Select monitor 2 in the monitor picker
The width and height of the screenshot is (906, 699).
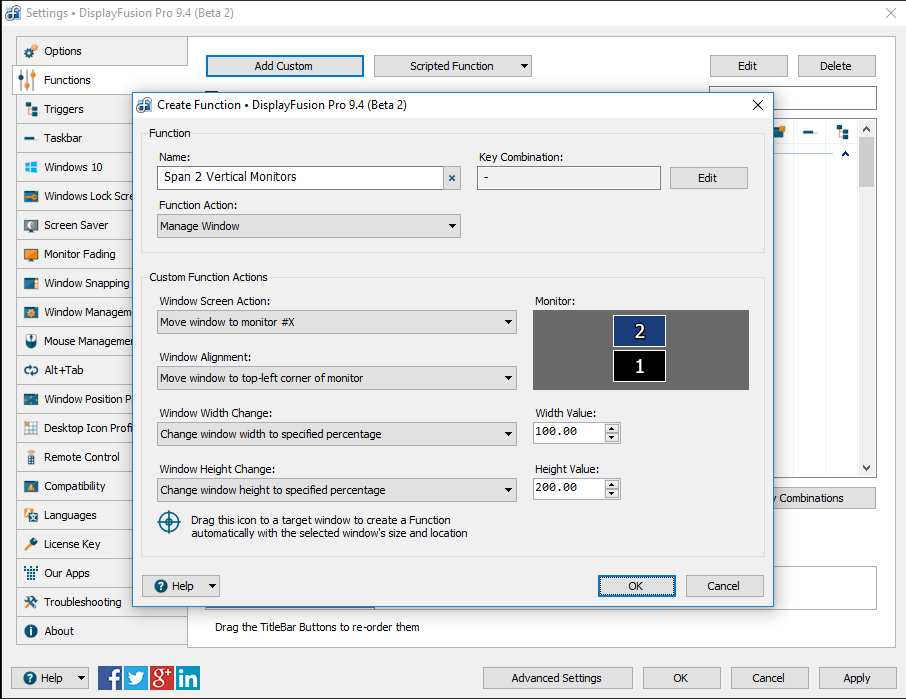click(x=639, y=331)
